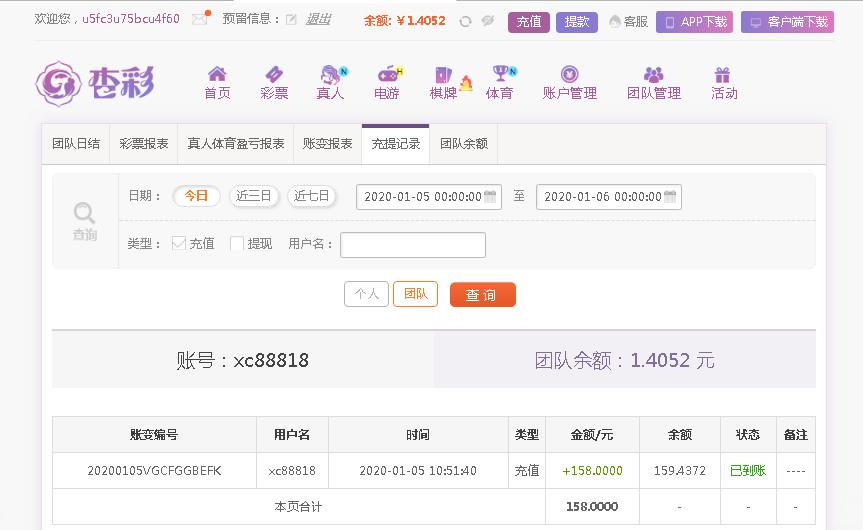Expand the 账户管理 menu
Image resolution: width=863 pixels, height=530 pixels.
(570, 83)
